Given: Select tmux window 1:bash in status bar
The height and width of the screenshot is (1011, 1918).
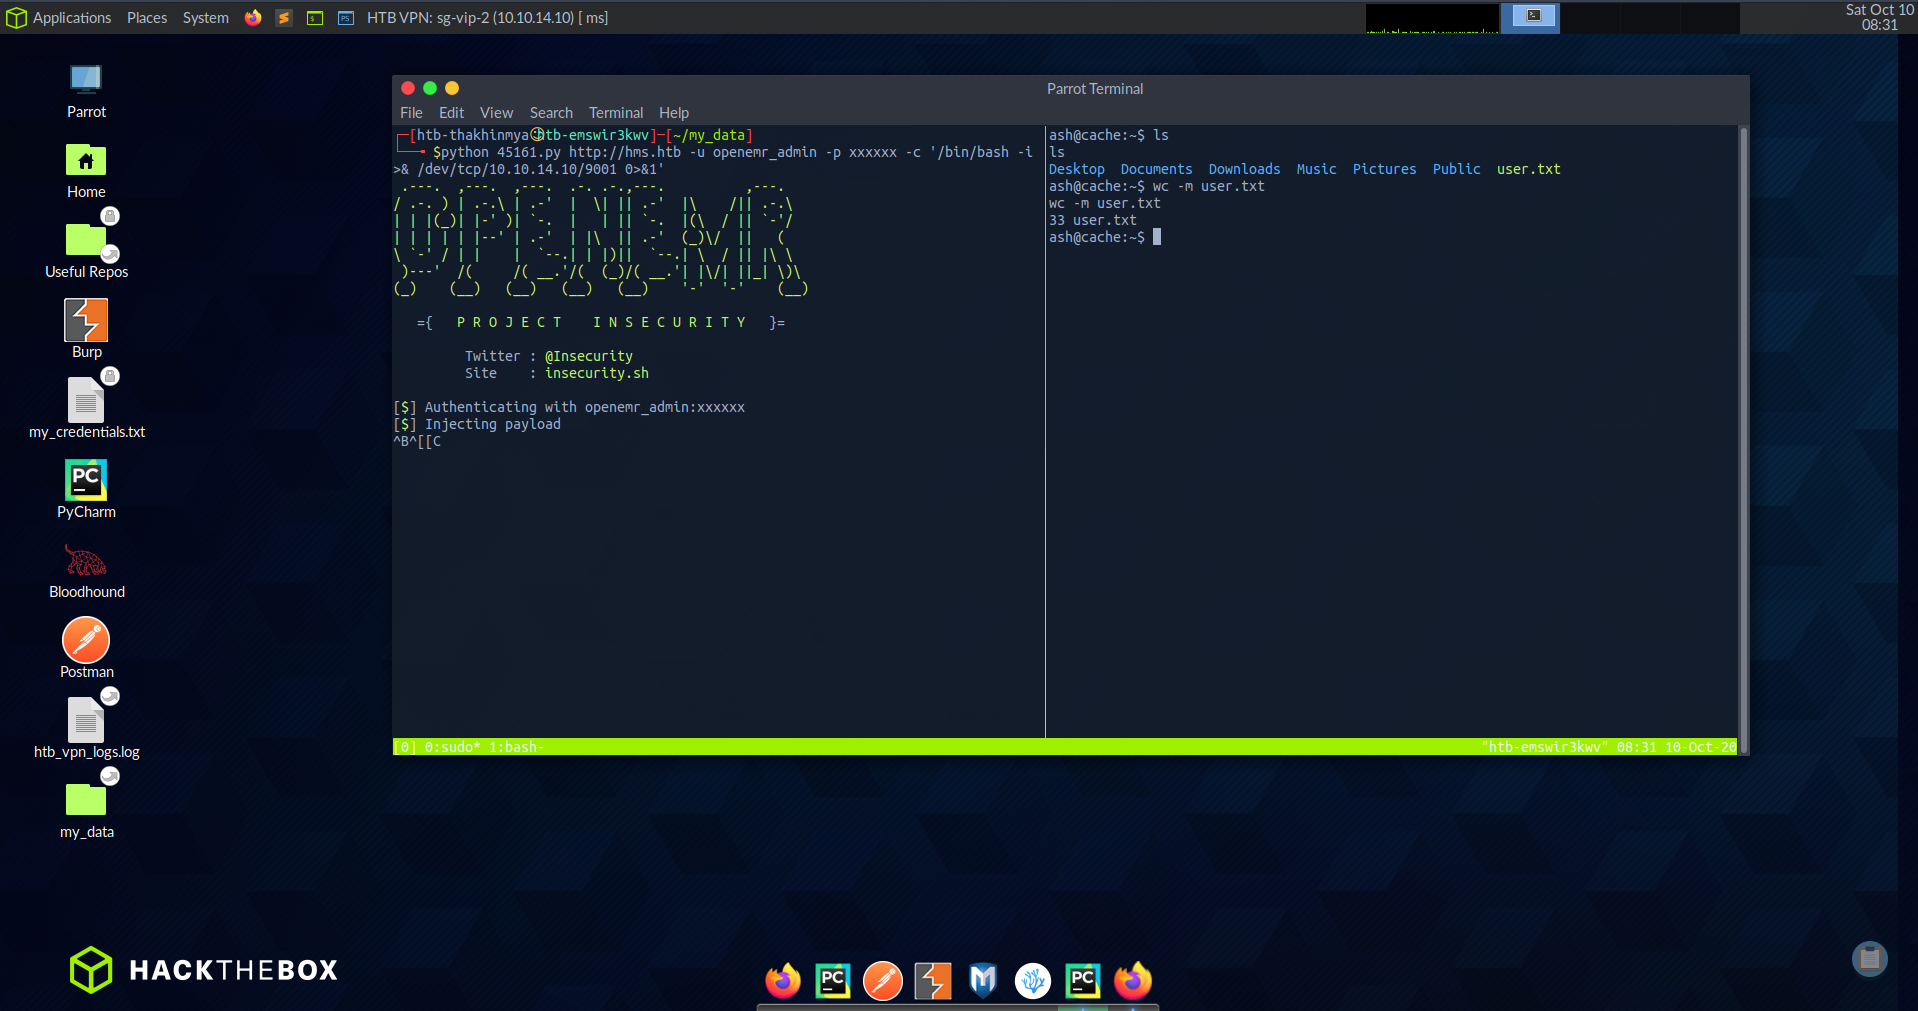Looking at the screenshot, I should pos(516,747).
